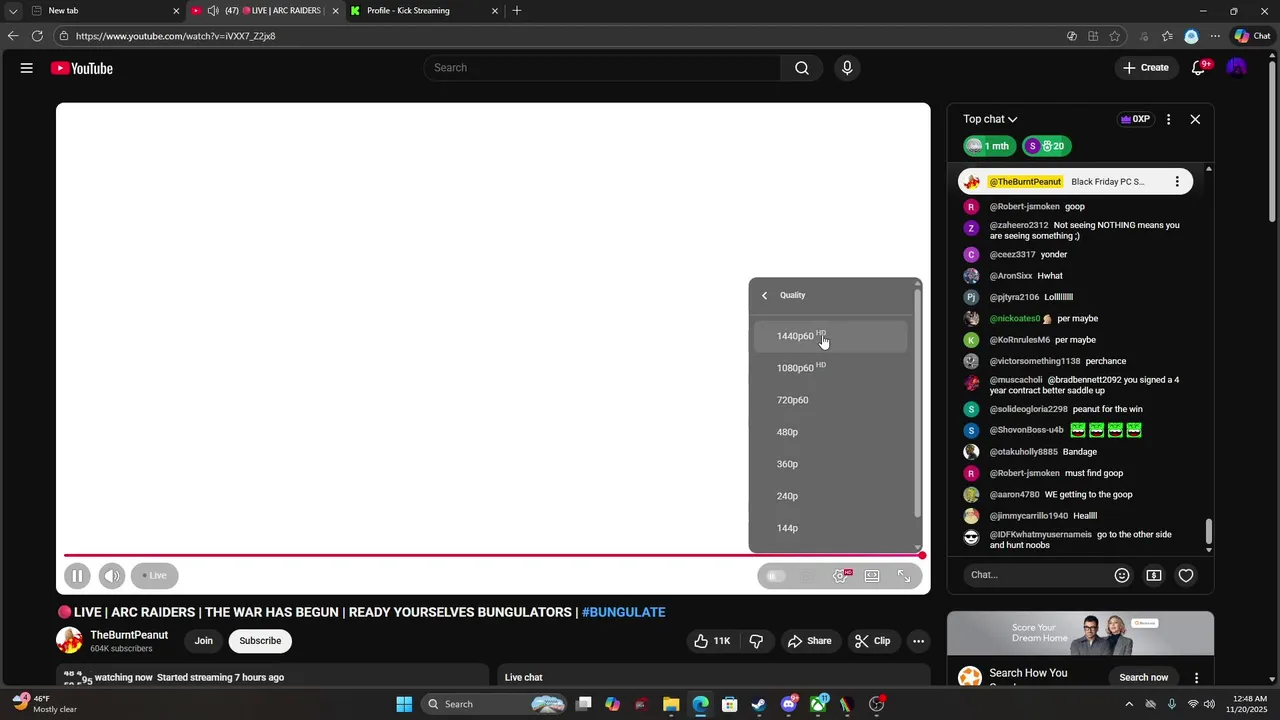The image size is (1280, 720).
Task: Refresh the browser page
Action: click(37, 36)
